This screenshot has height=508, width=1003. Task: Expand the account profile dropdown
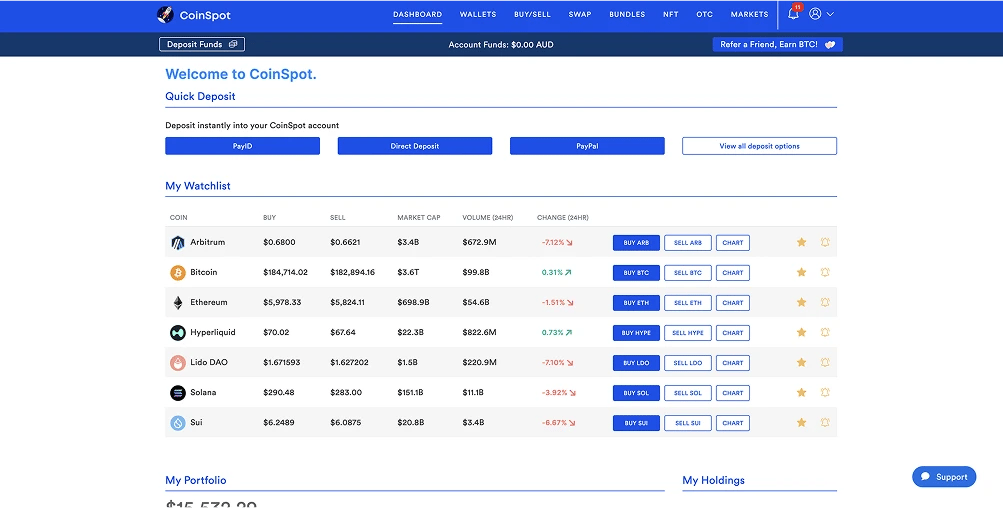click(x=821, y=13)
